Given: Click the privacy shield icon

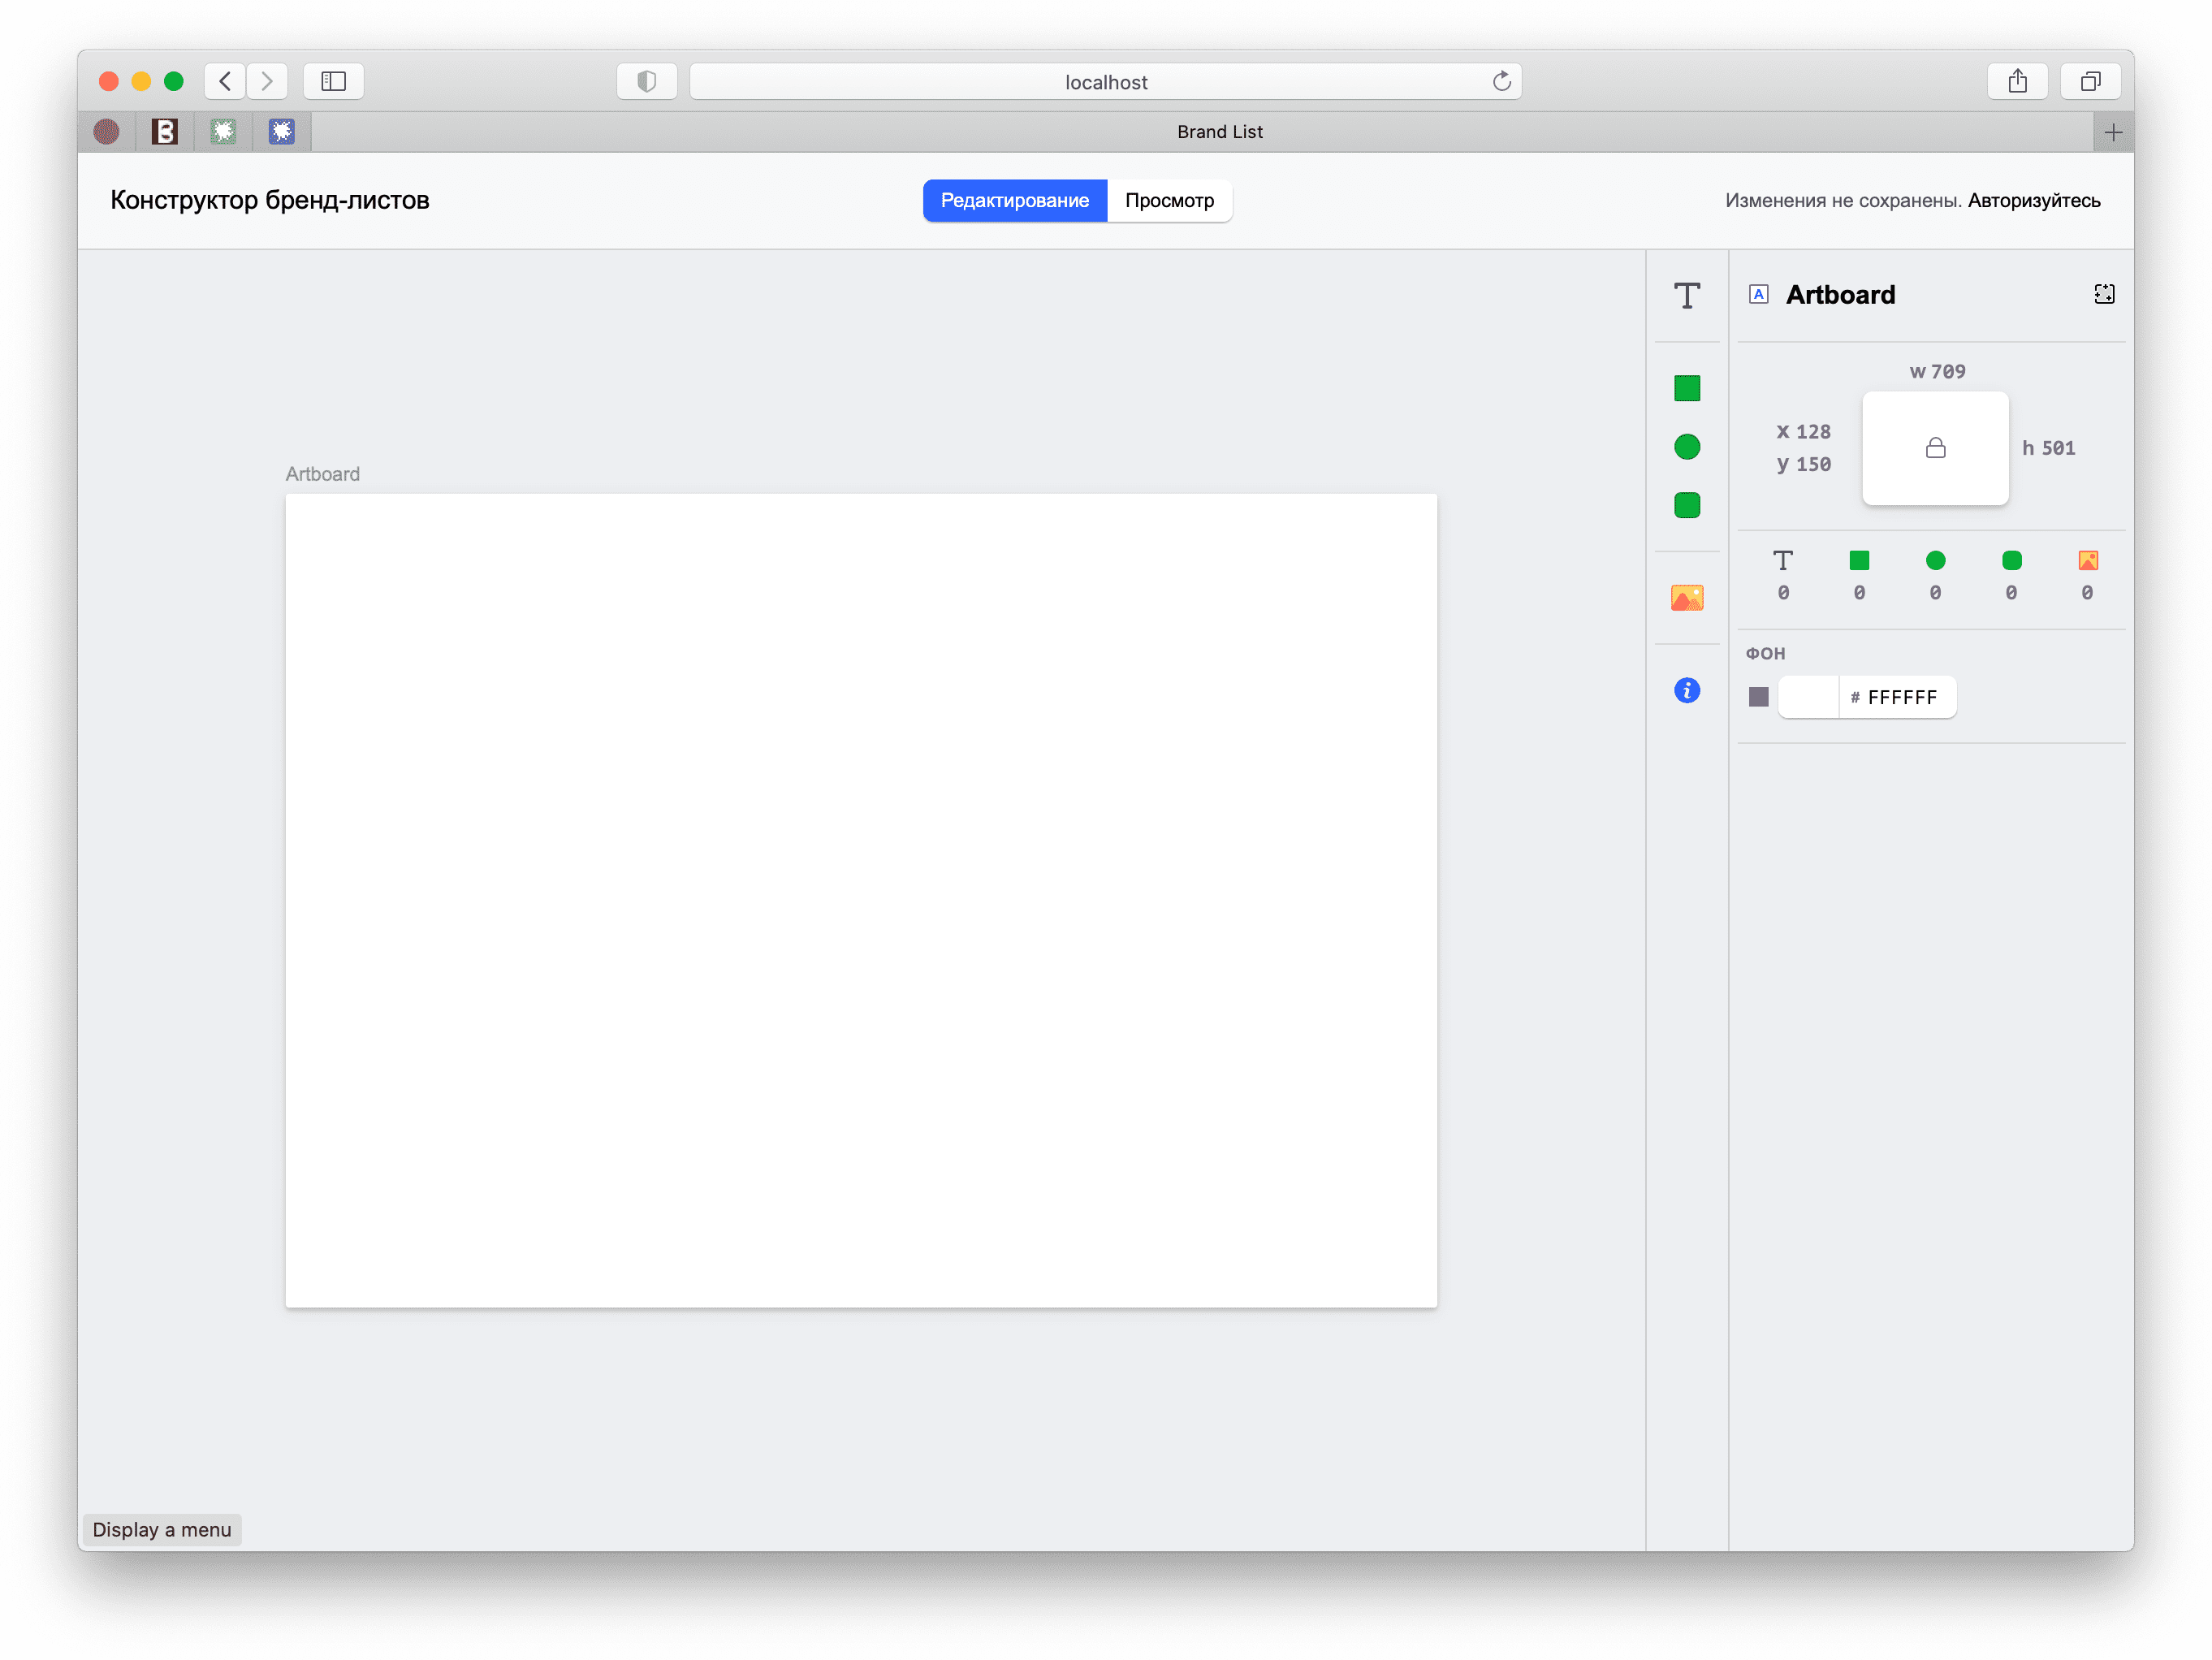Looking at the screenshot, I should [x=646, y=81].
